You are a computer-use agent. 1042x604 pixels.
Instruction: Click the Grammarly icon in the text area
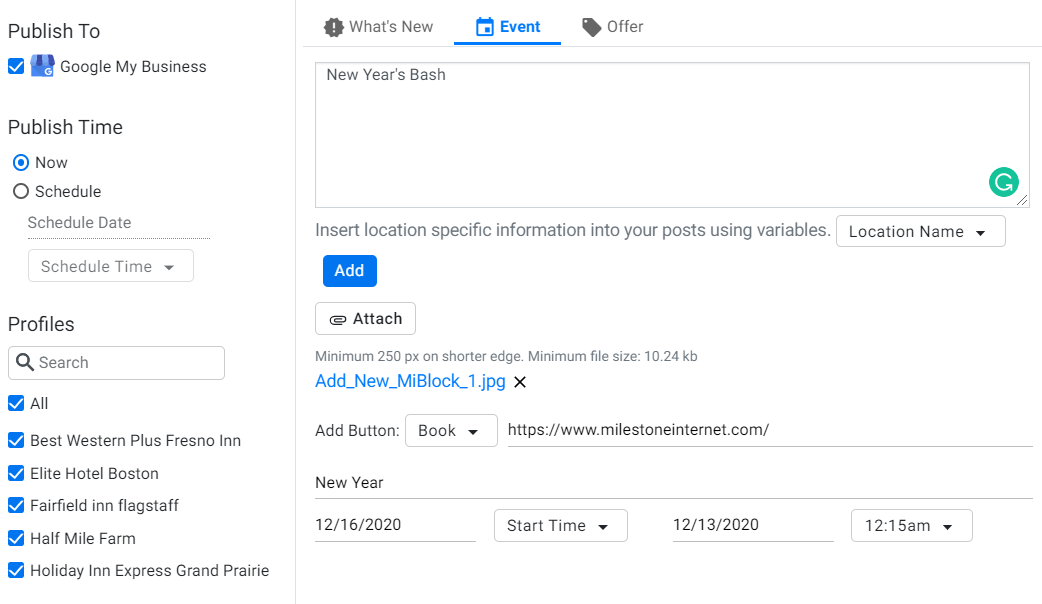[x=1003, y=182]
